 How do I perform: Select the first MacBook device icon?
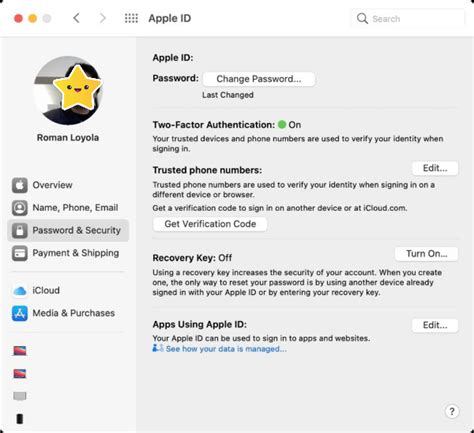pos(20,351)
